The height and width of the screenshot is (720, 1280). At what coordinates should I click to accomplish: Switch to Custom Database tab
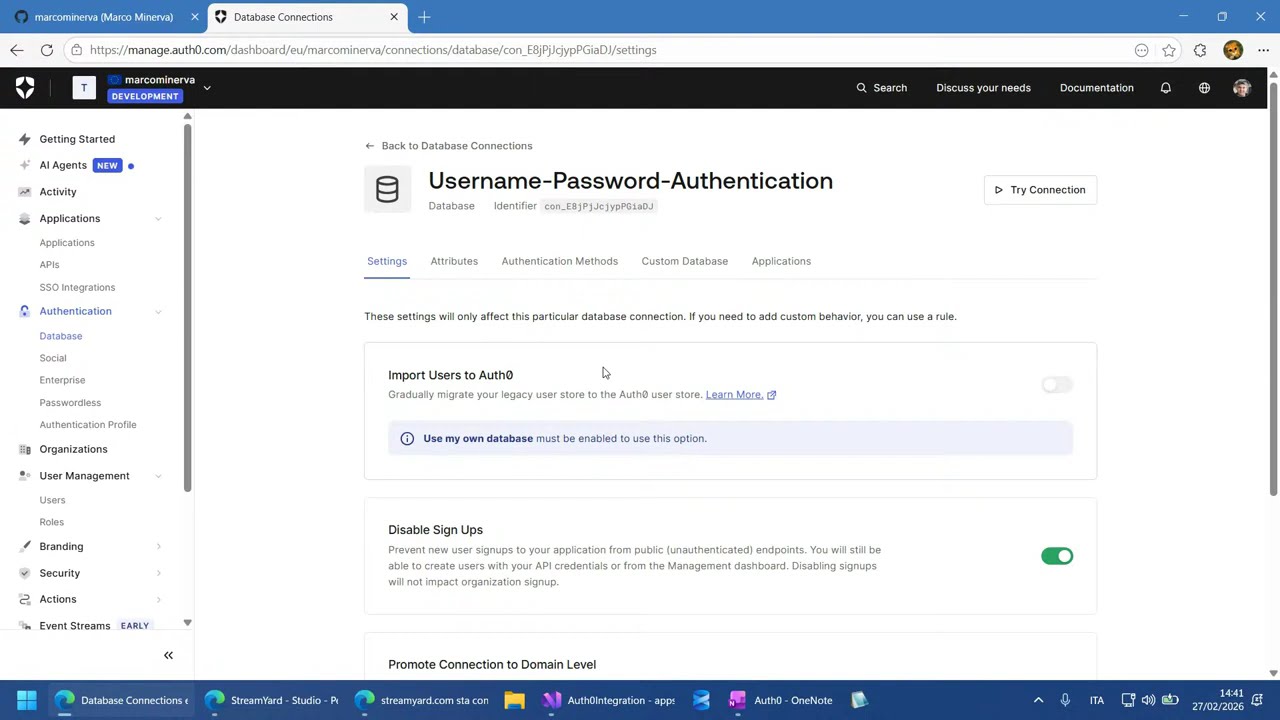coord(685,261)
